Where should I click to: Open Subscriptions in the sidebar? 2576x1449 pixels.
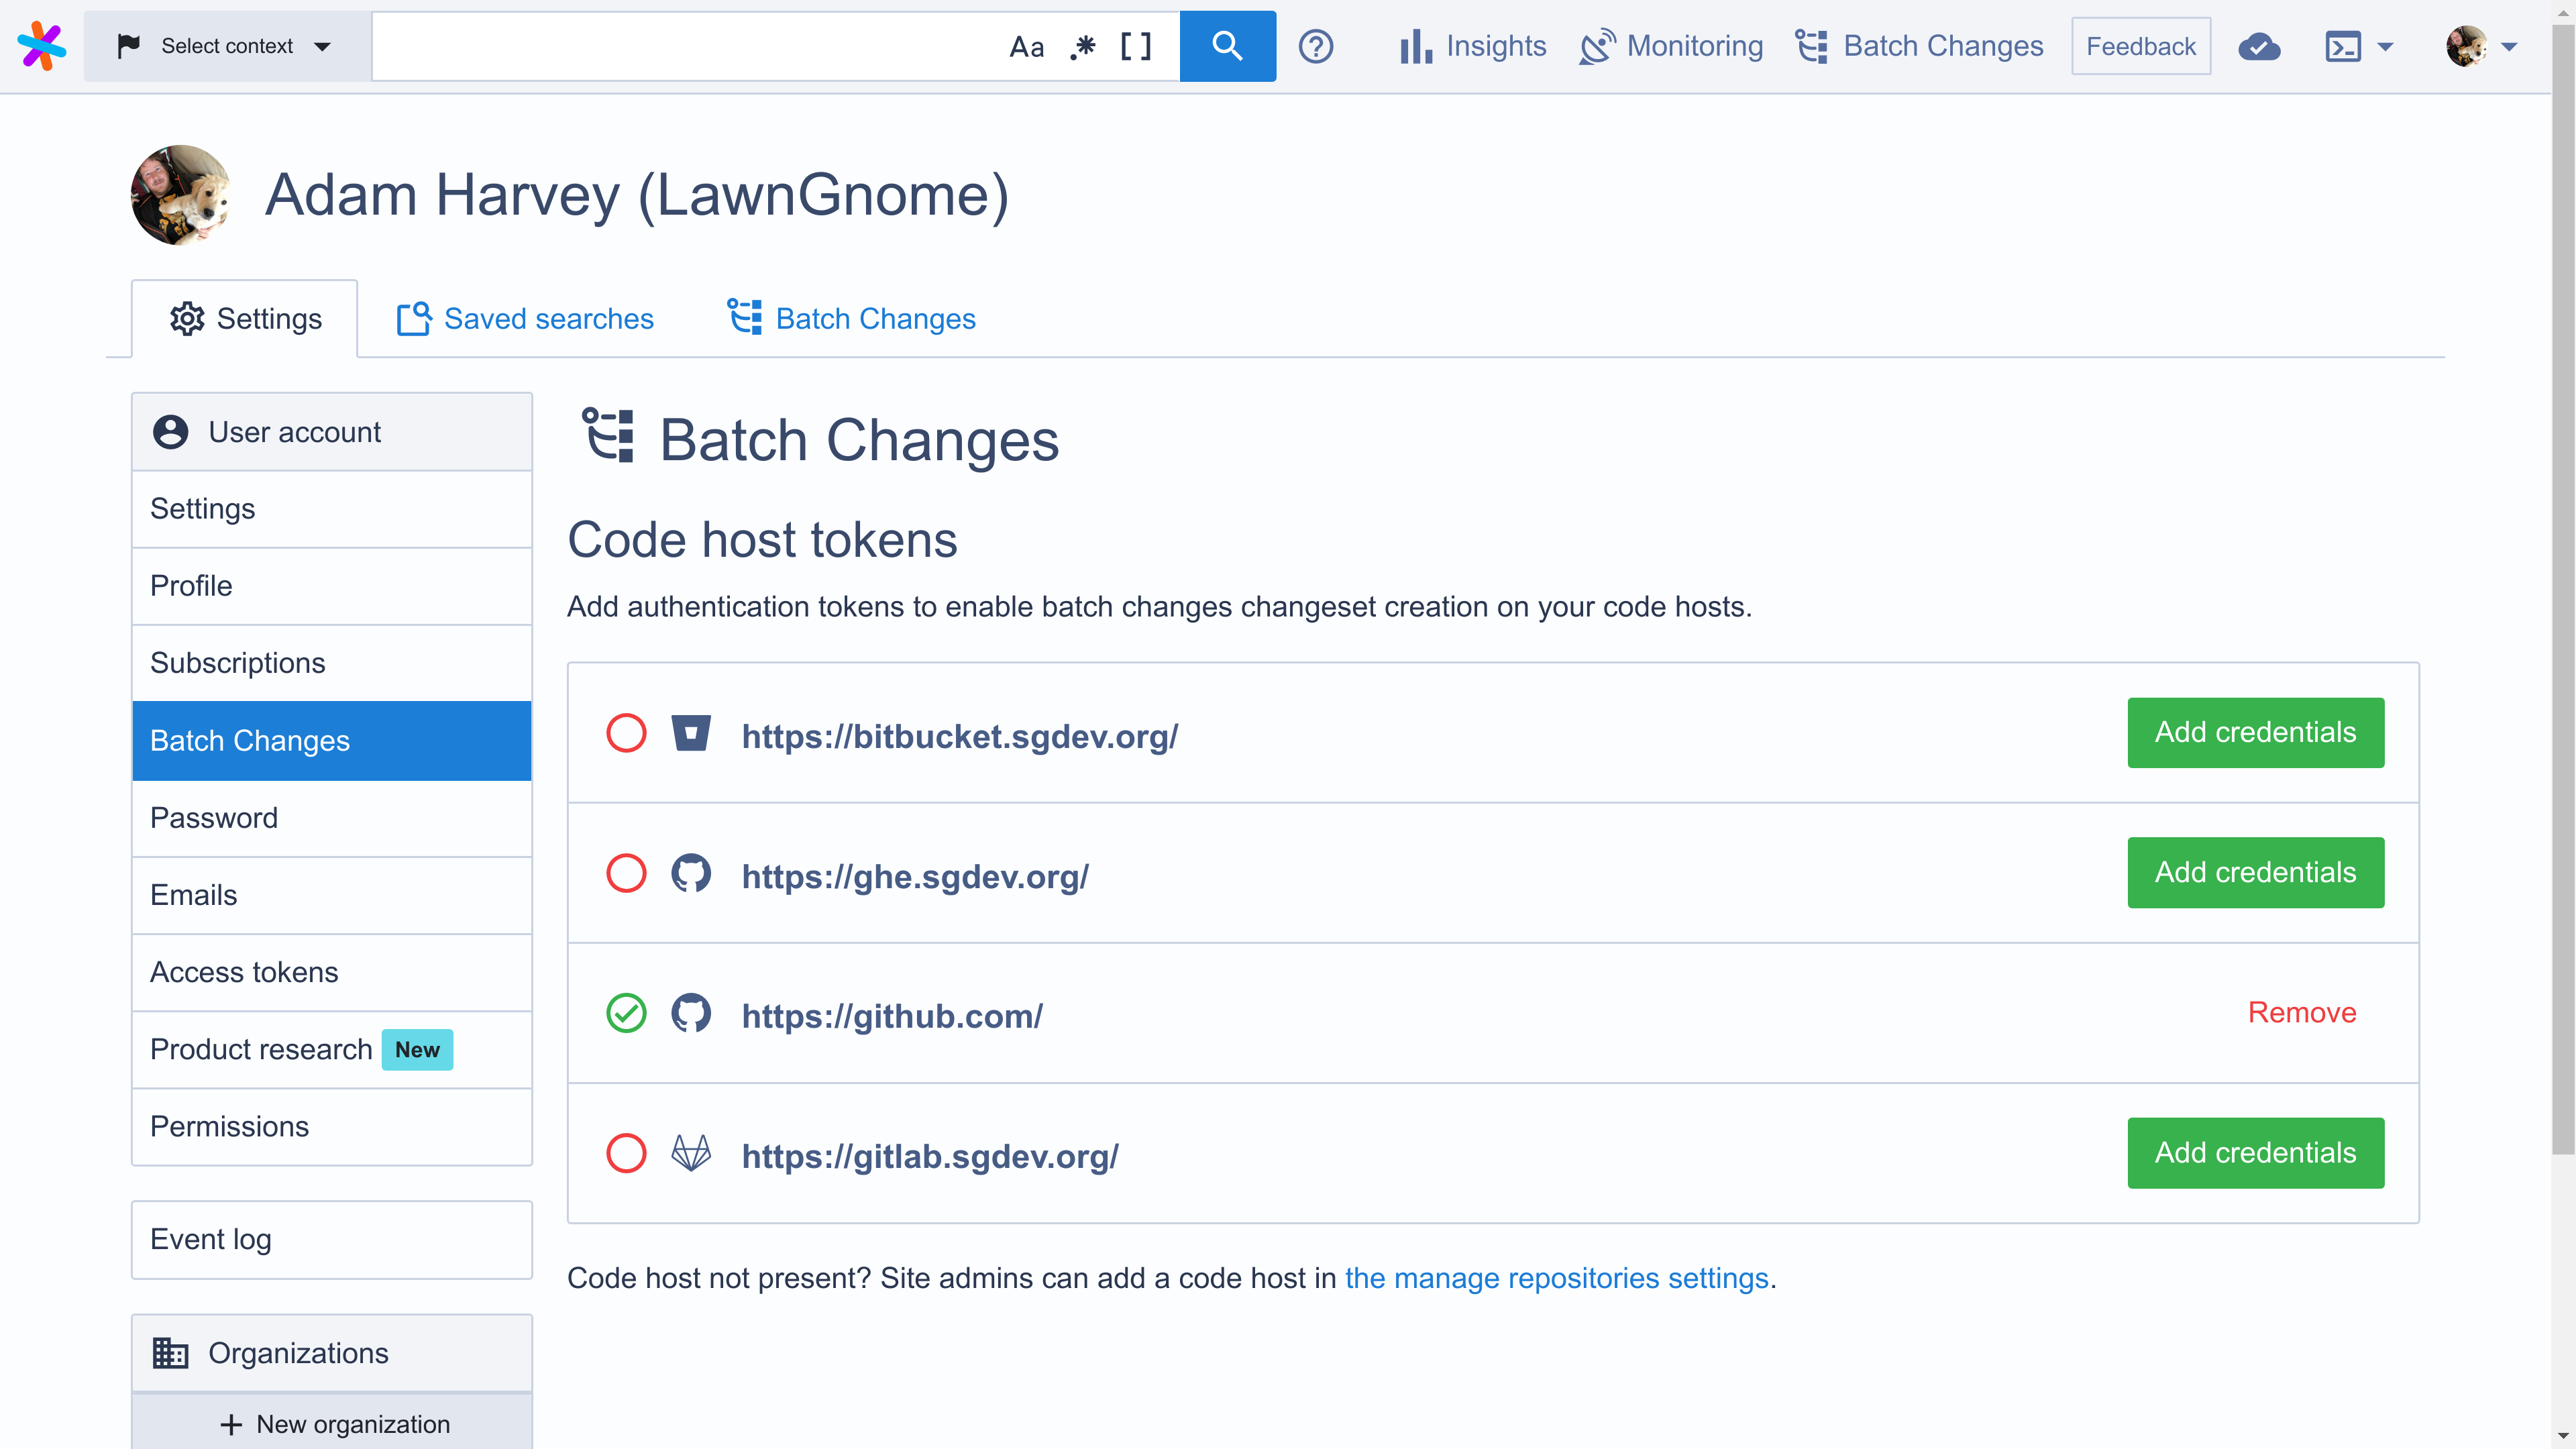pos(332,663)
